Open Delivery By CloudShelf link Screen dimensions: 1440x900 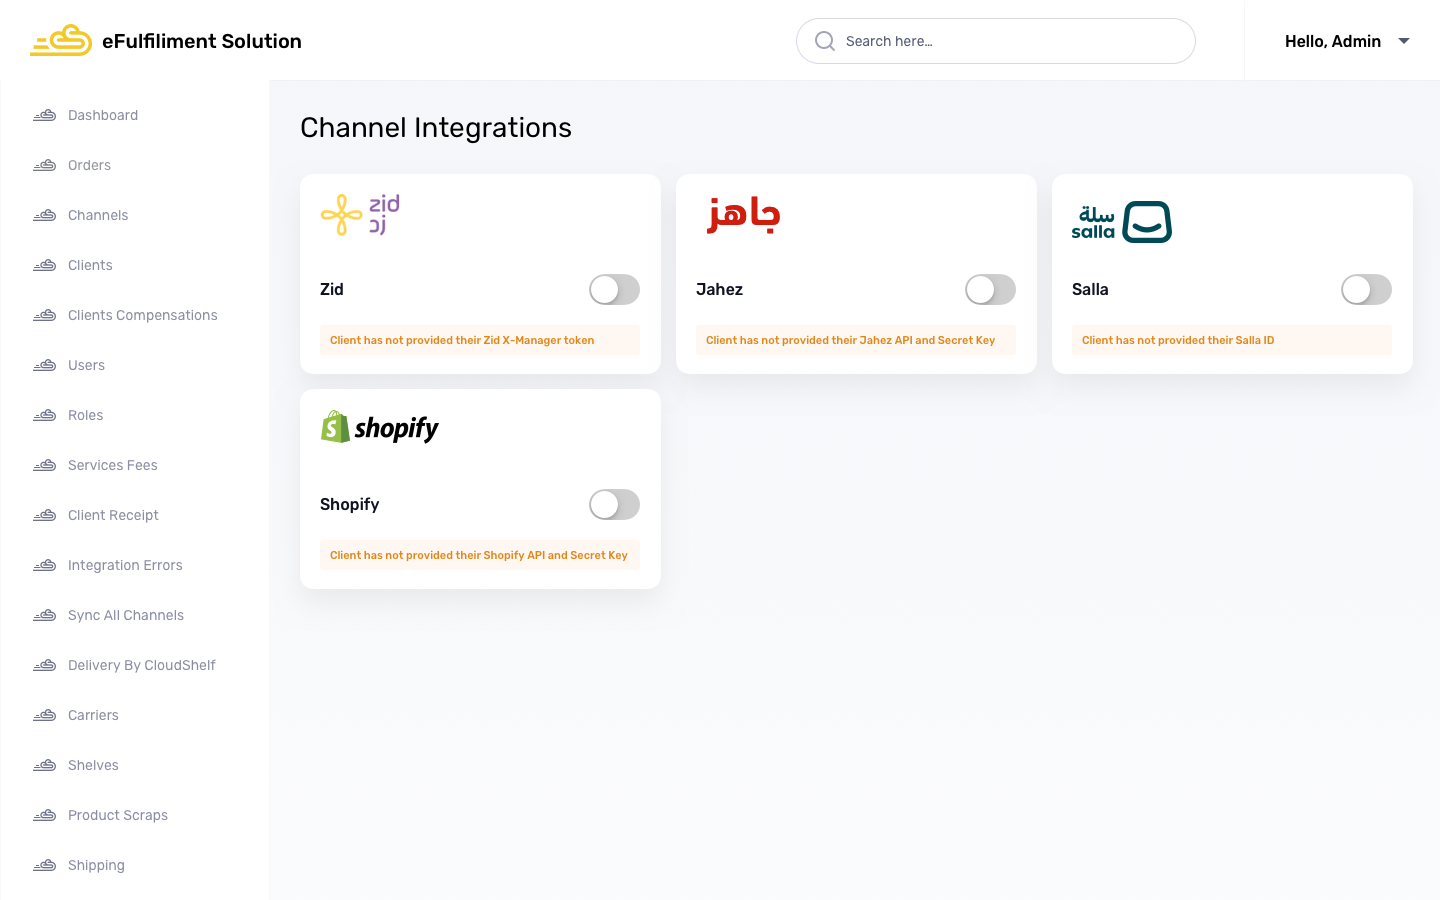tap(142, 666)
